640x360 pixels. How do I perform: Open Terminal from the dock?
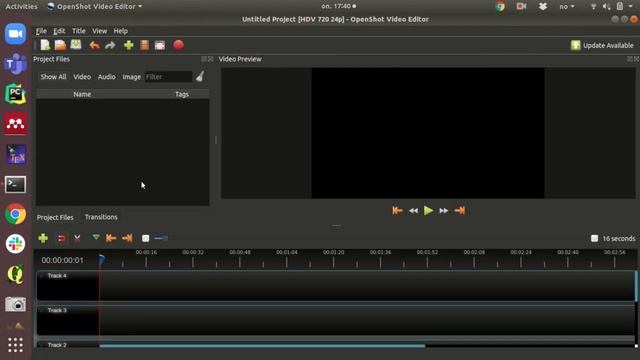(16, 184)
